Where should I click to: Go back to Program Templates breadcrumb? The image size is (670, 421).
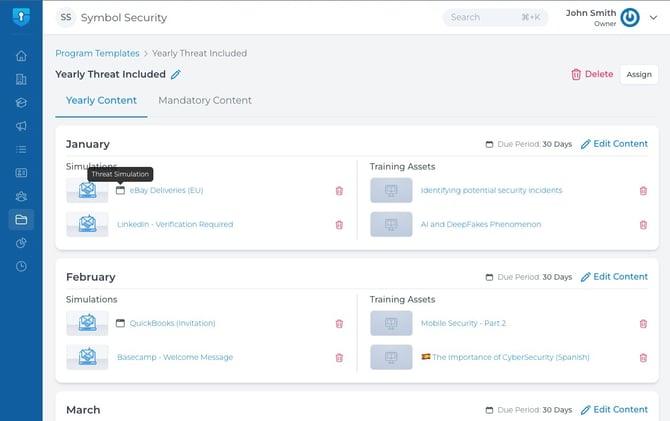point(97,53)
